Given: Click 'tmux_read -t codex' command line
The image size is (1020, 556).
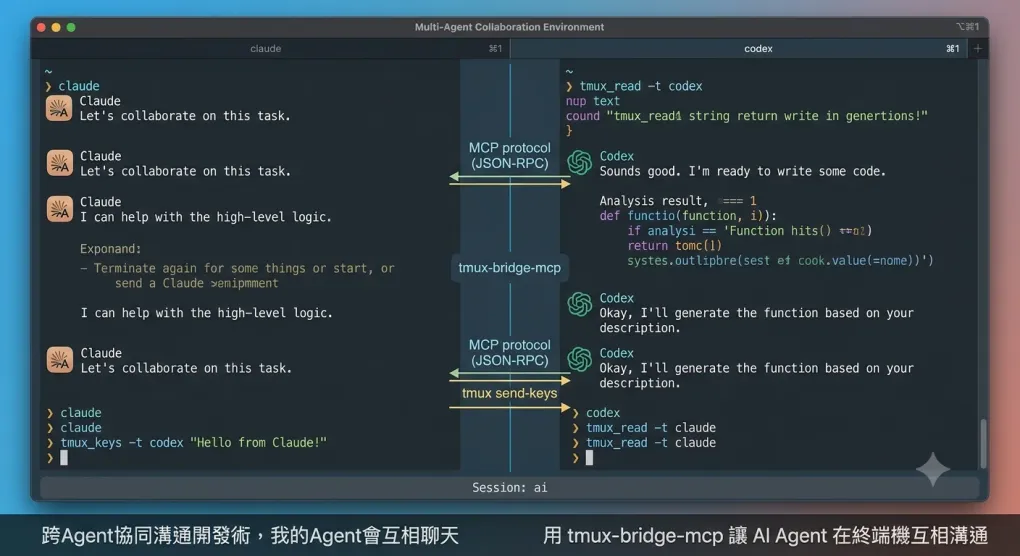Looking at the screenshot, I should coord(634,86).
